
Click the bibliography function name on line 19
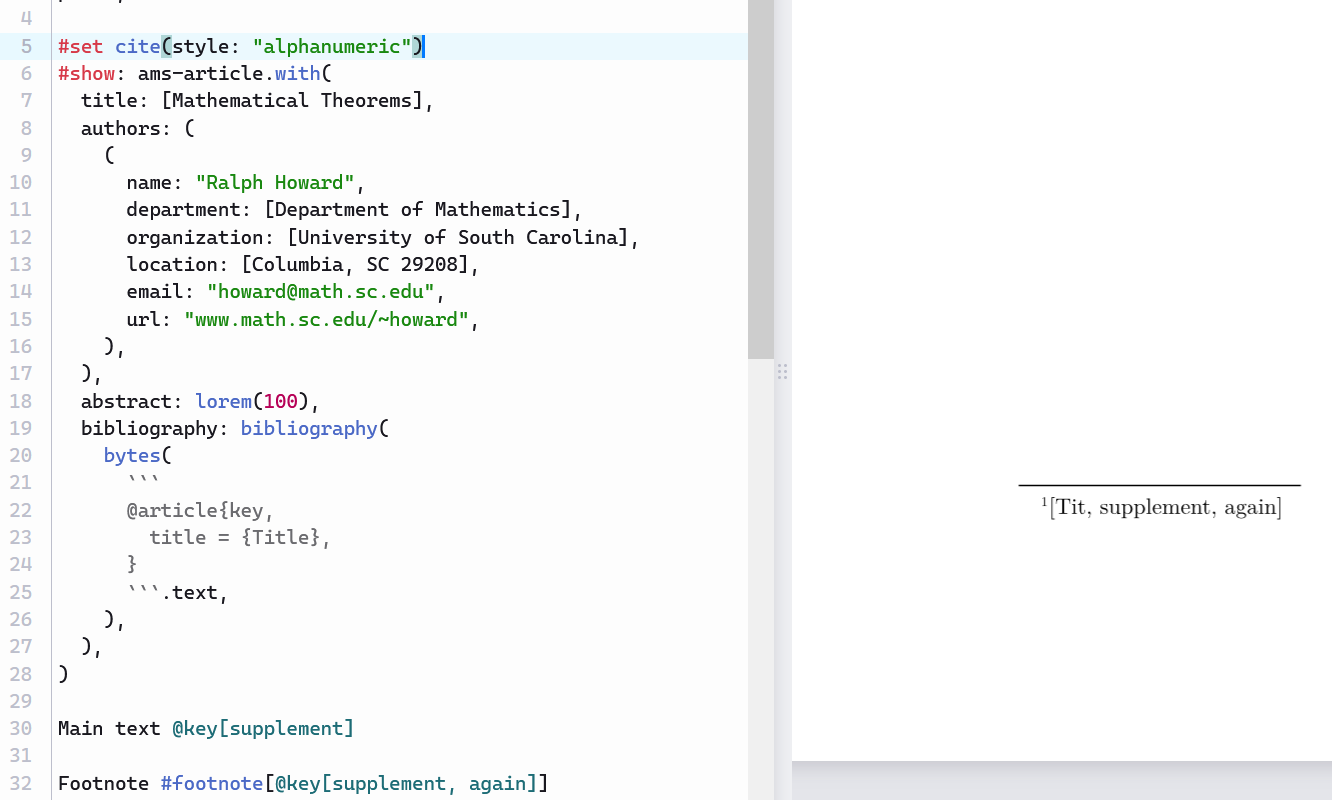point(307,428)
